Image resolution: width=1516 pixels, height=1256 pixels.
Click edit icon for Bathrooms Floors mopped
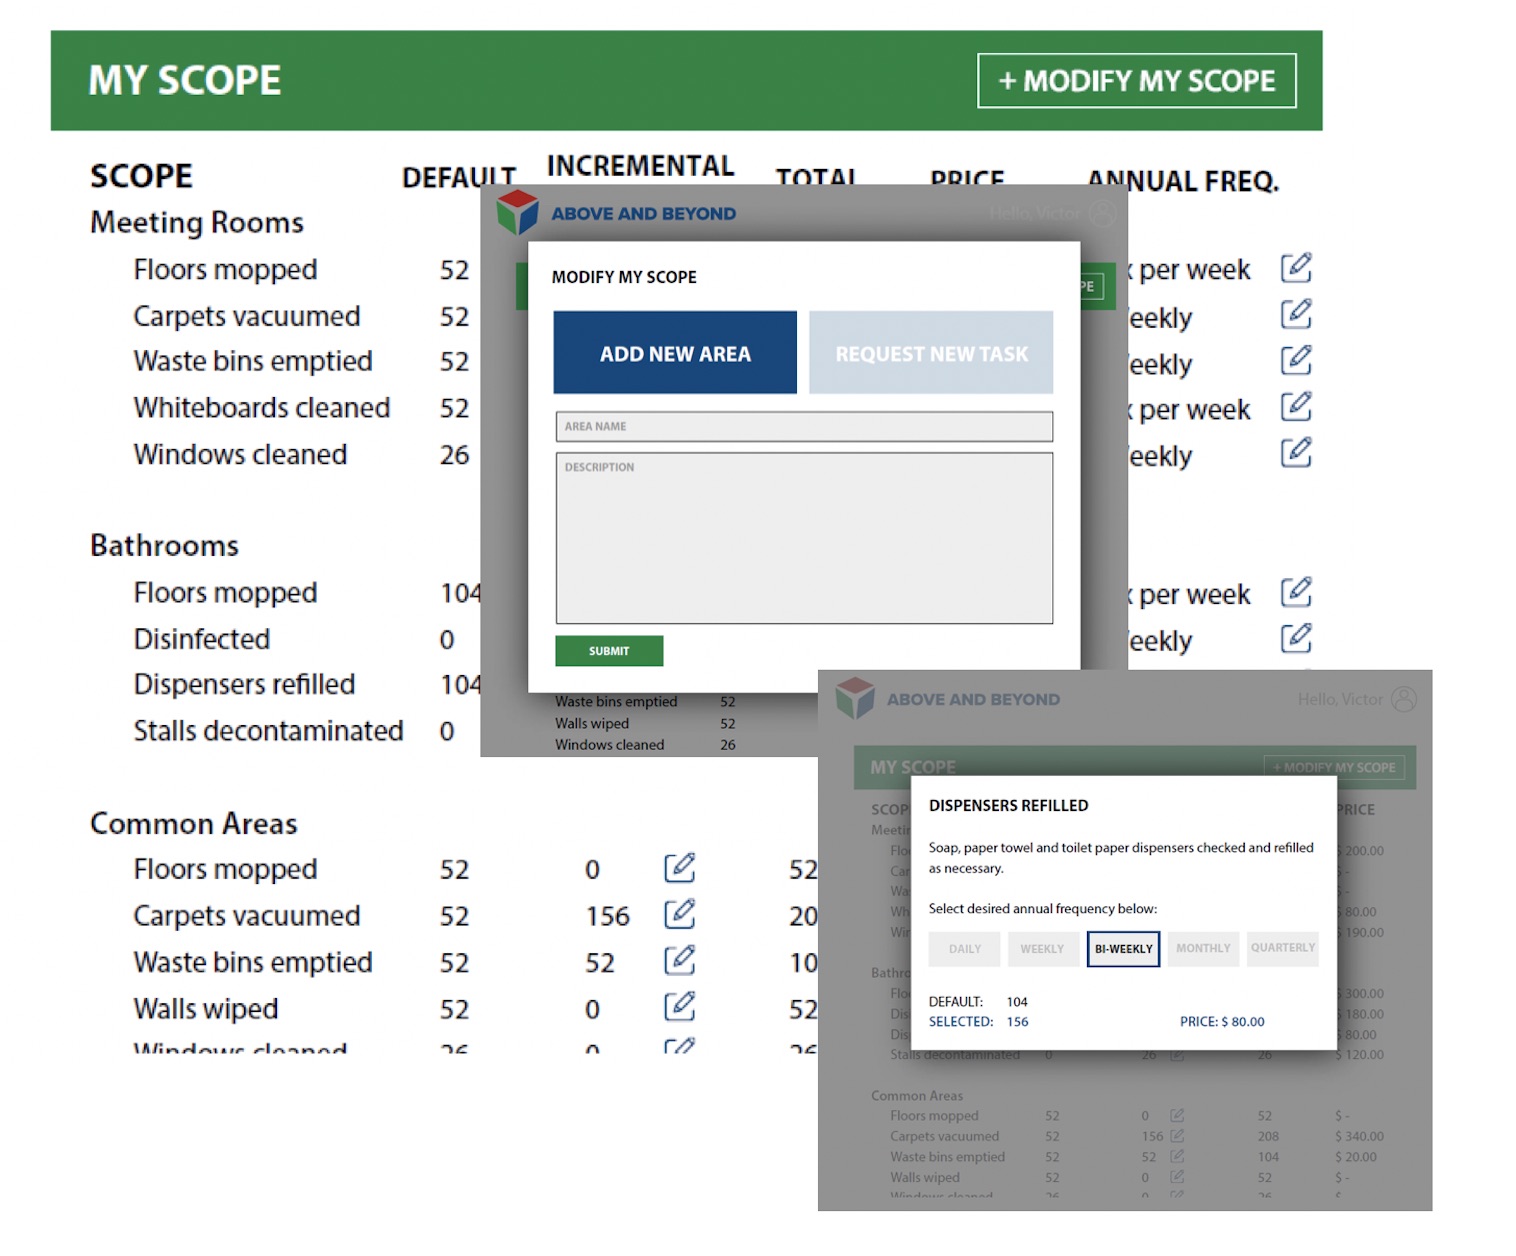pyautogui.click(x=1295, y=592)
